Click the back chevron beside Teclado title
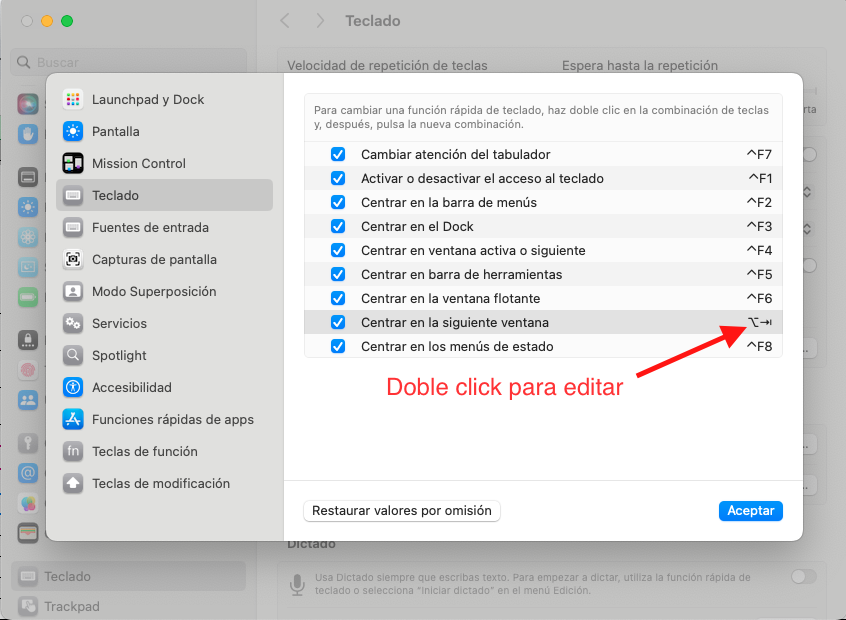846x620 pixels. pos(286,21)
